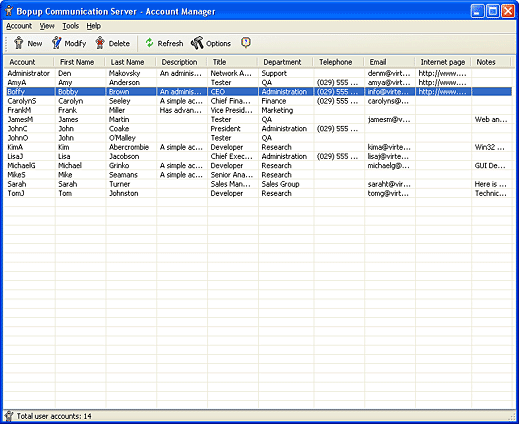
Task: Select the FrankM account
Action: coord(259,110)
